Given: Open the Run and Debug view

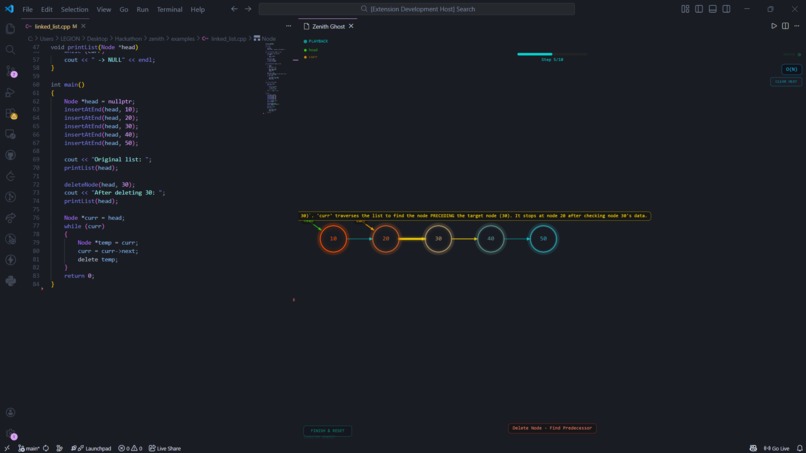Looking at the screenshot, I should [10, 92].
